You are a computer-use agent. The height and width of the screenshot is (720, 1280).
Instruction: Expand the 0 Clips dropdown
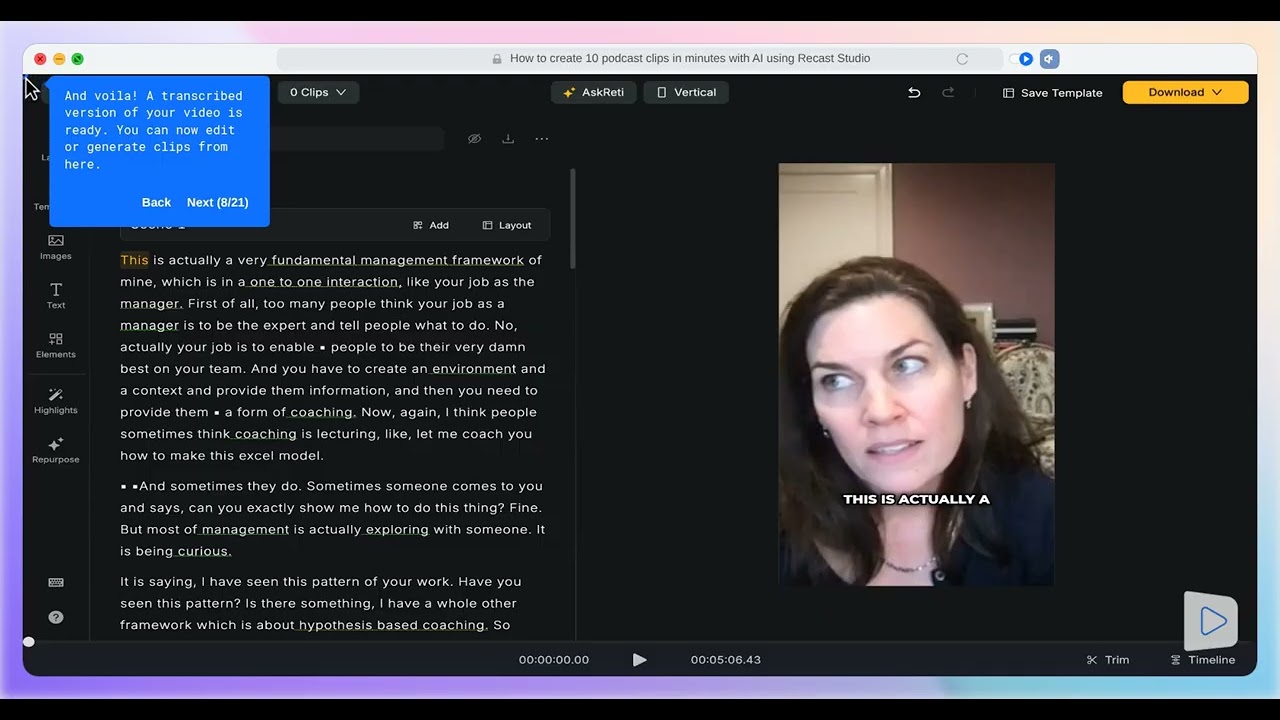(318, 92)
